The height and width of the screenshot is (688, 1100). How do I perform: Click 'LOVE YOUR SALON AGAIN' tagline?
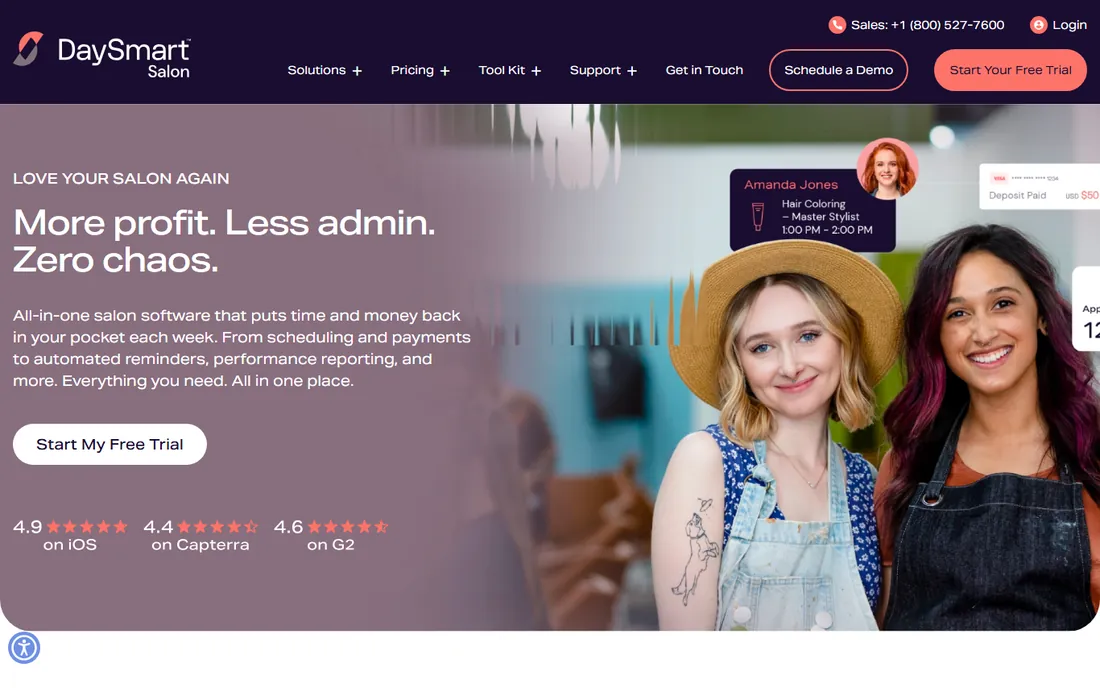coord(121,179)
